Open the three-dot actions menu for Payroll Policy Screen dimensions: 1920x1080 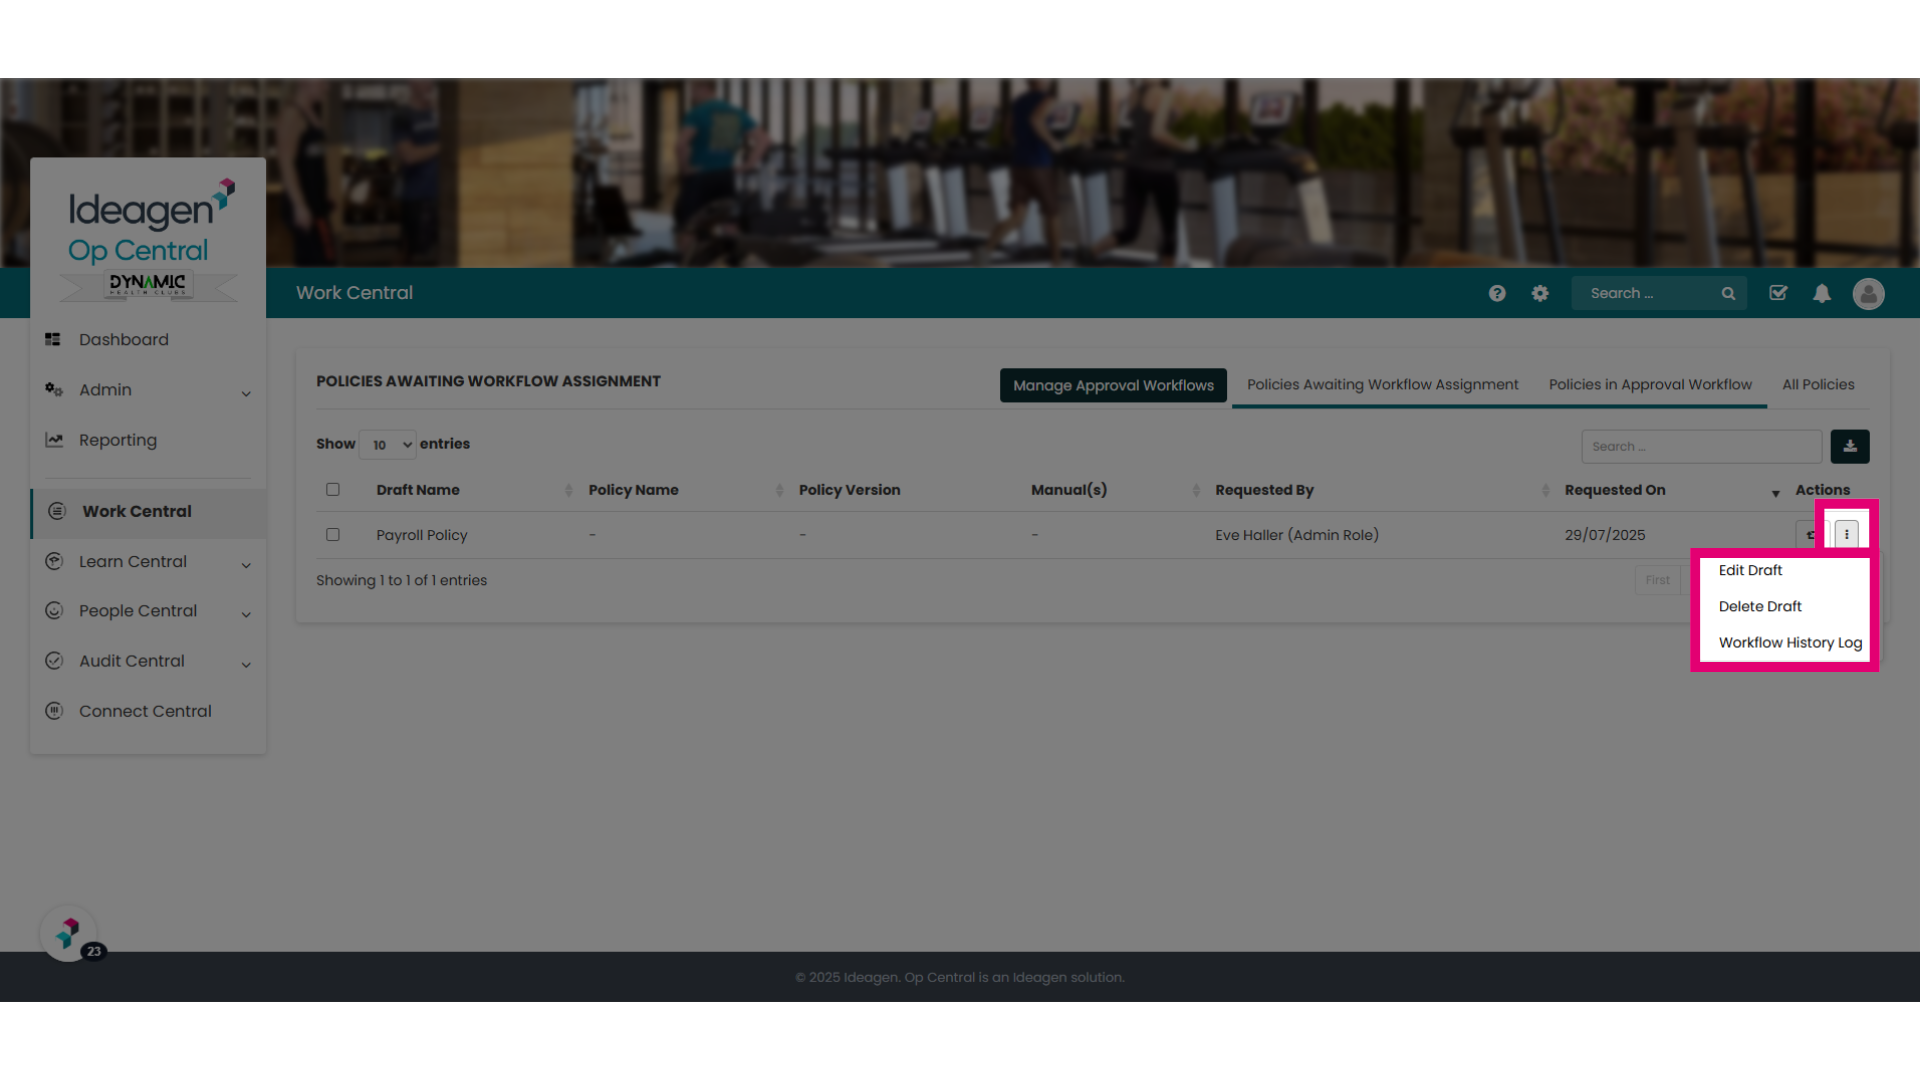coord(1846,534)
